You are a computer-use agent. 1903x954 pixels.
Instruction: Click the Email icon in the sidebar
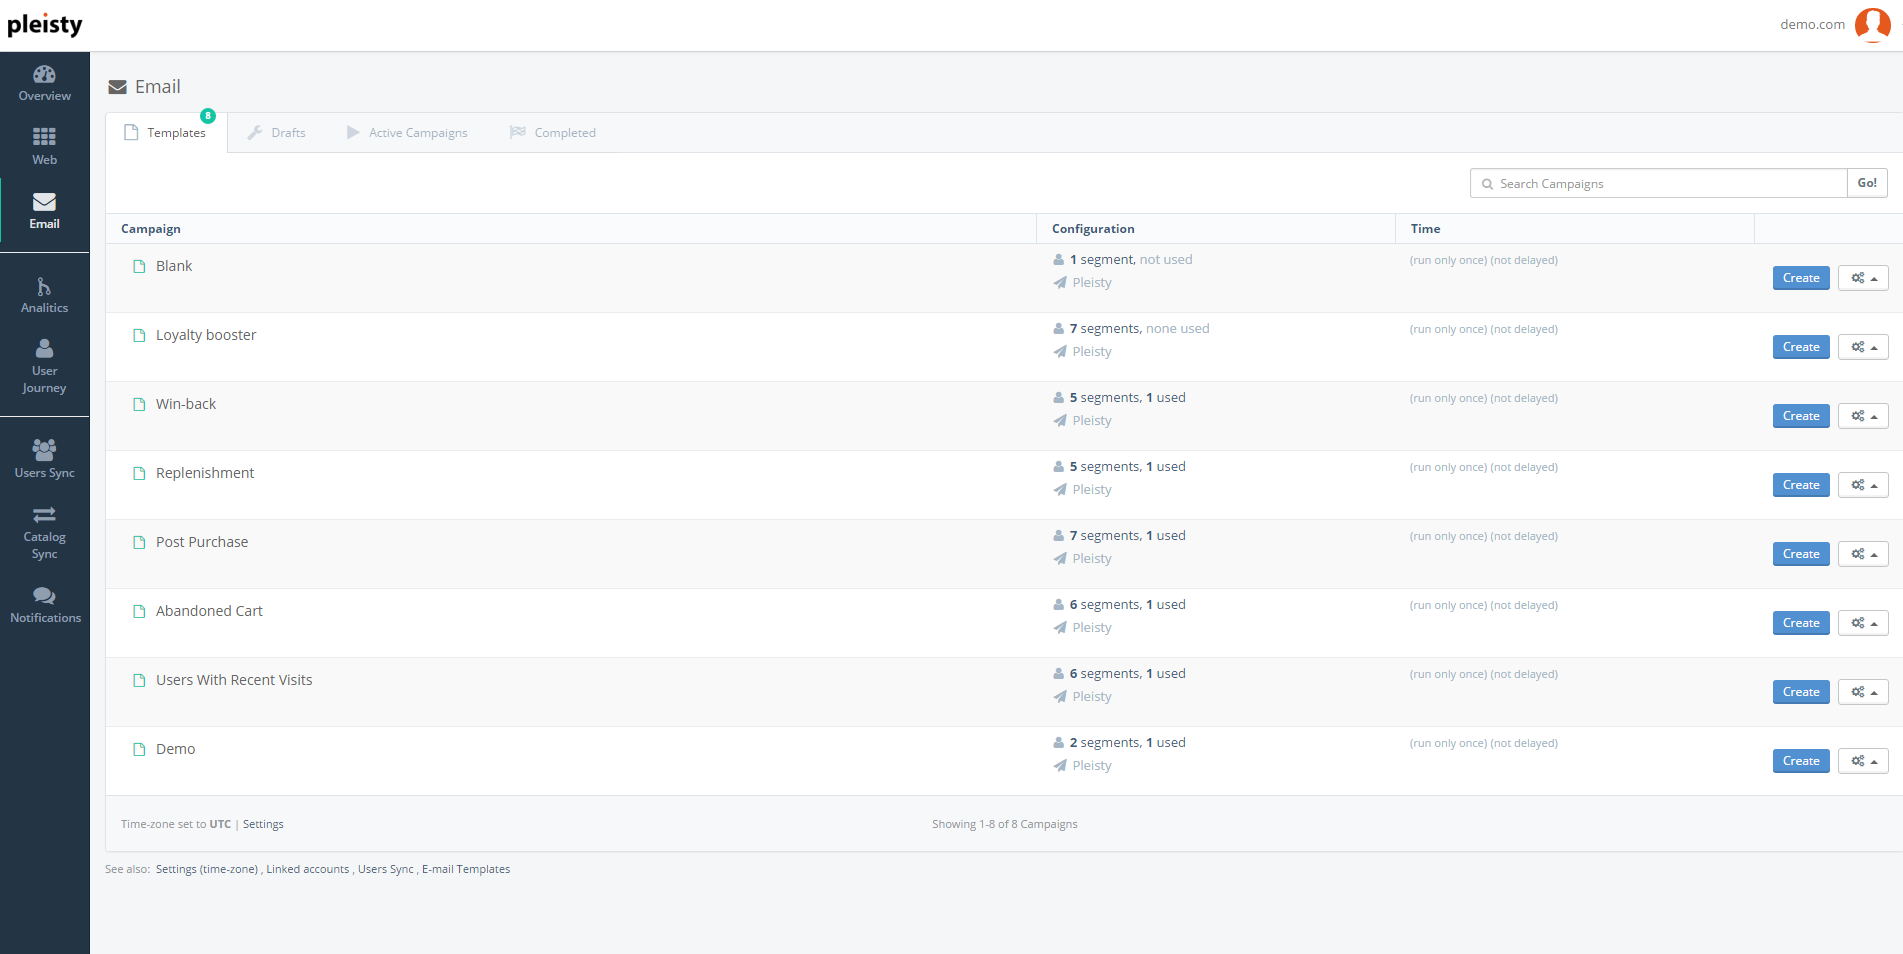click(44, 210)
